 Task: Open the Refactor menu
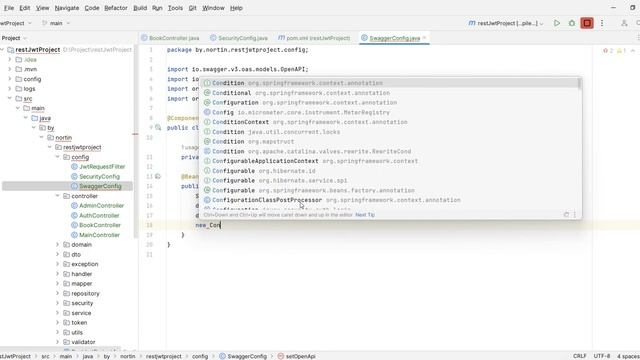(116, 8)
